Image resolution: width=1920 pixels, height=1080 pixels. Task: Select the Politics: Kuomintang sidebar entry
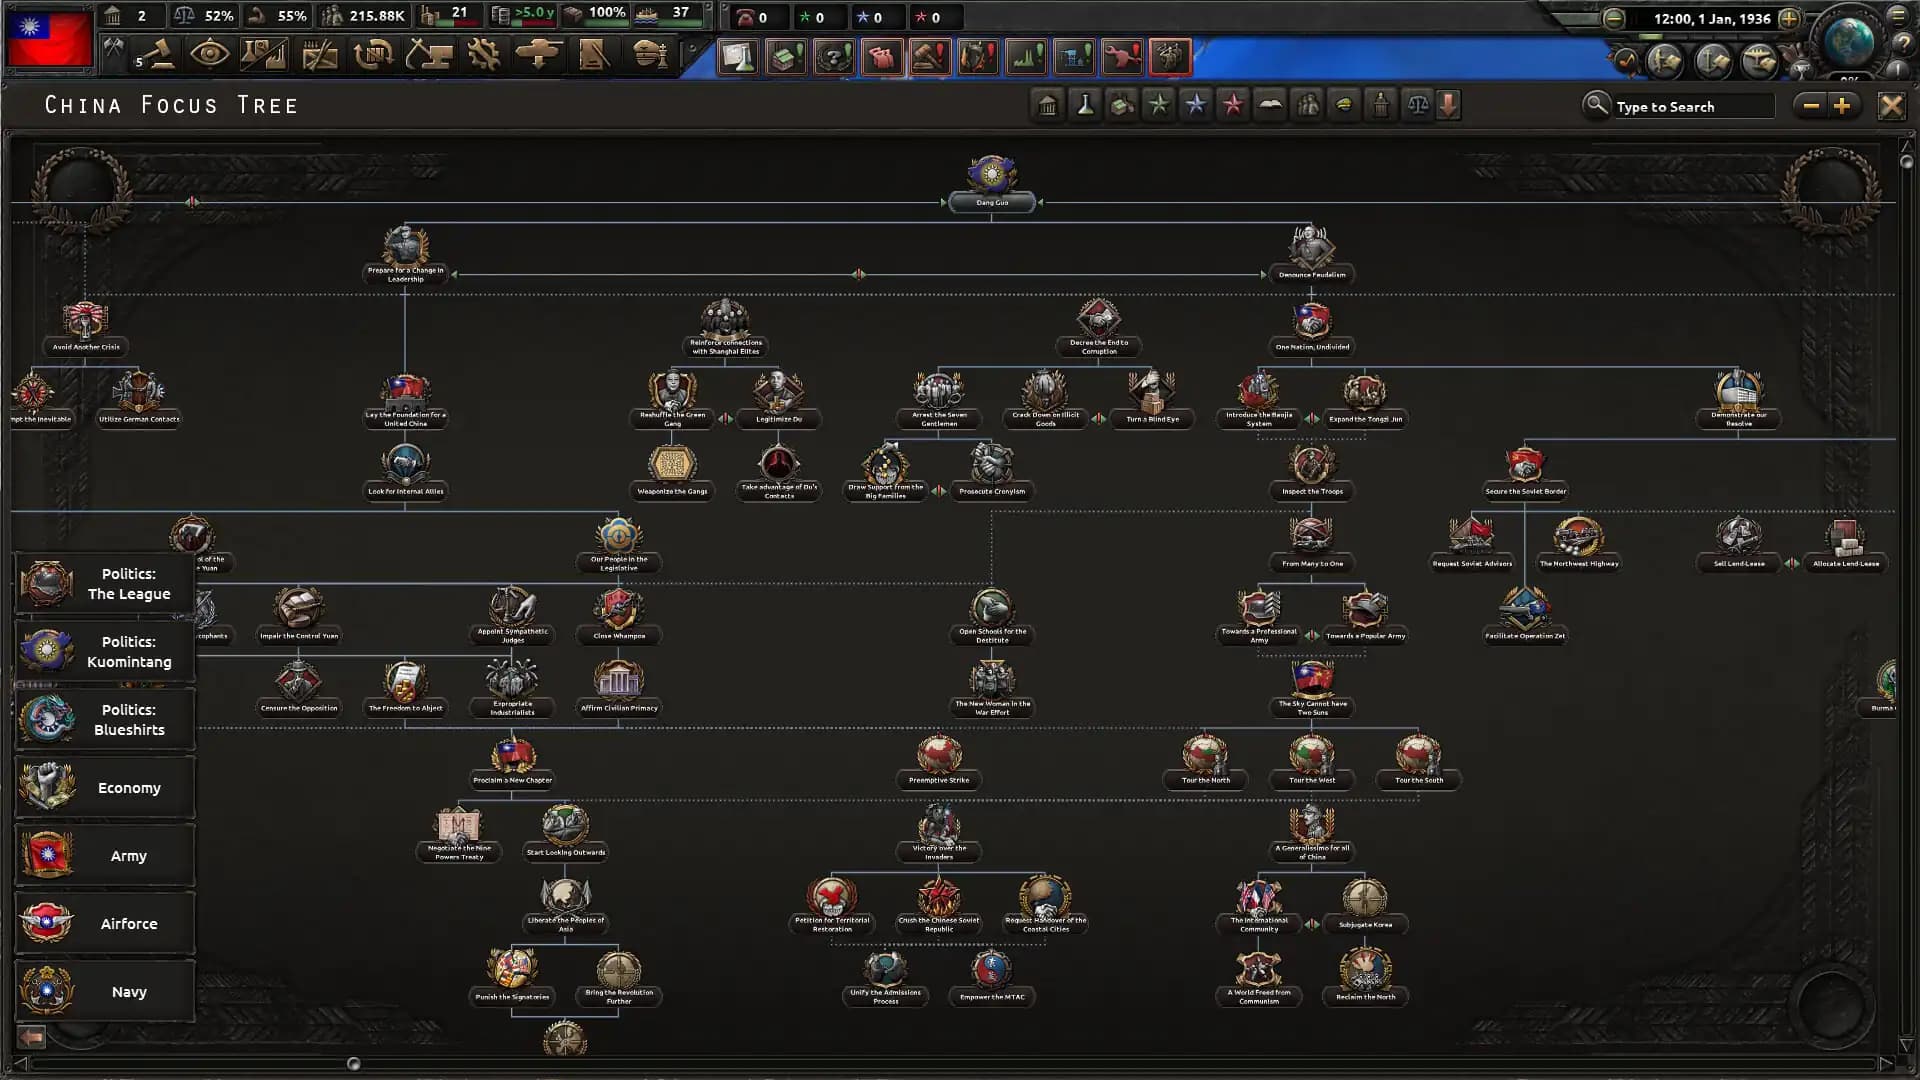(x=105, y=651)
